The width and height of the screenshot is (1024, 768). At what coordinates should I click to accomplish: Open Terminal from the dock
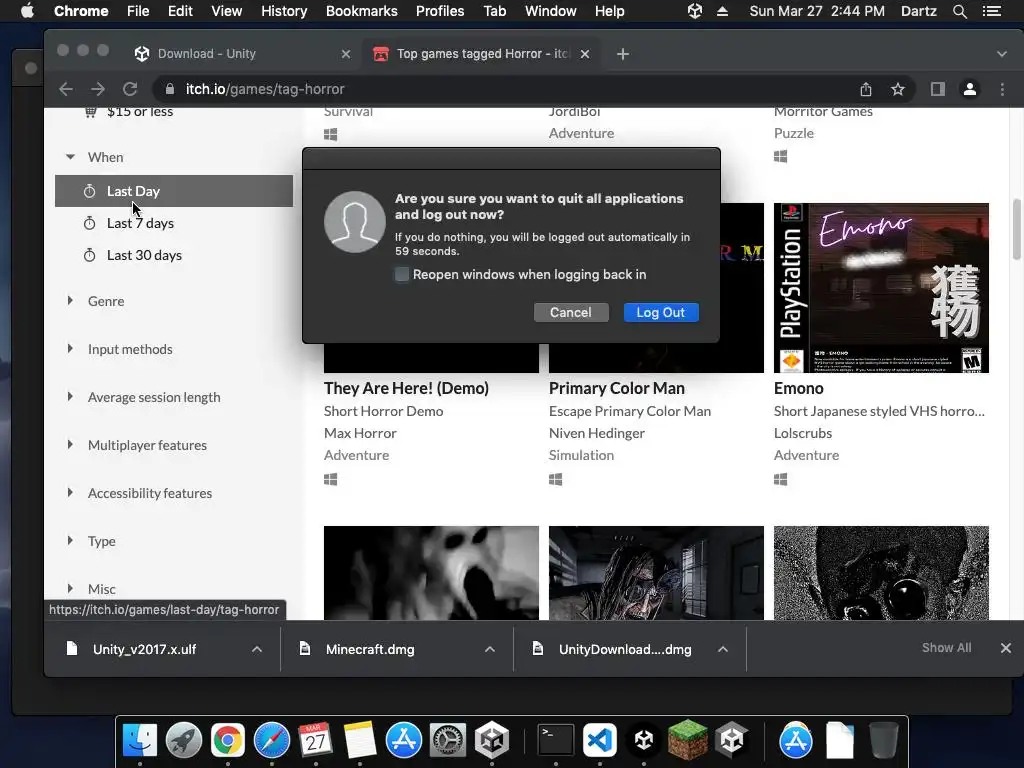click(556, 740)
